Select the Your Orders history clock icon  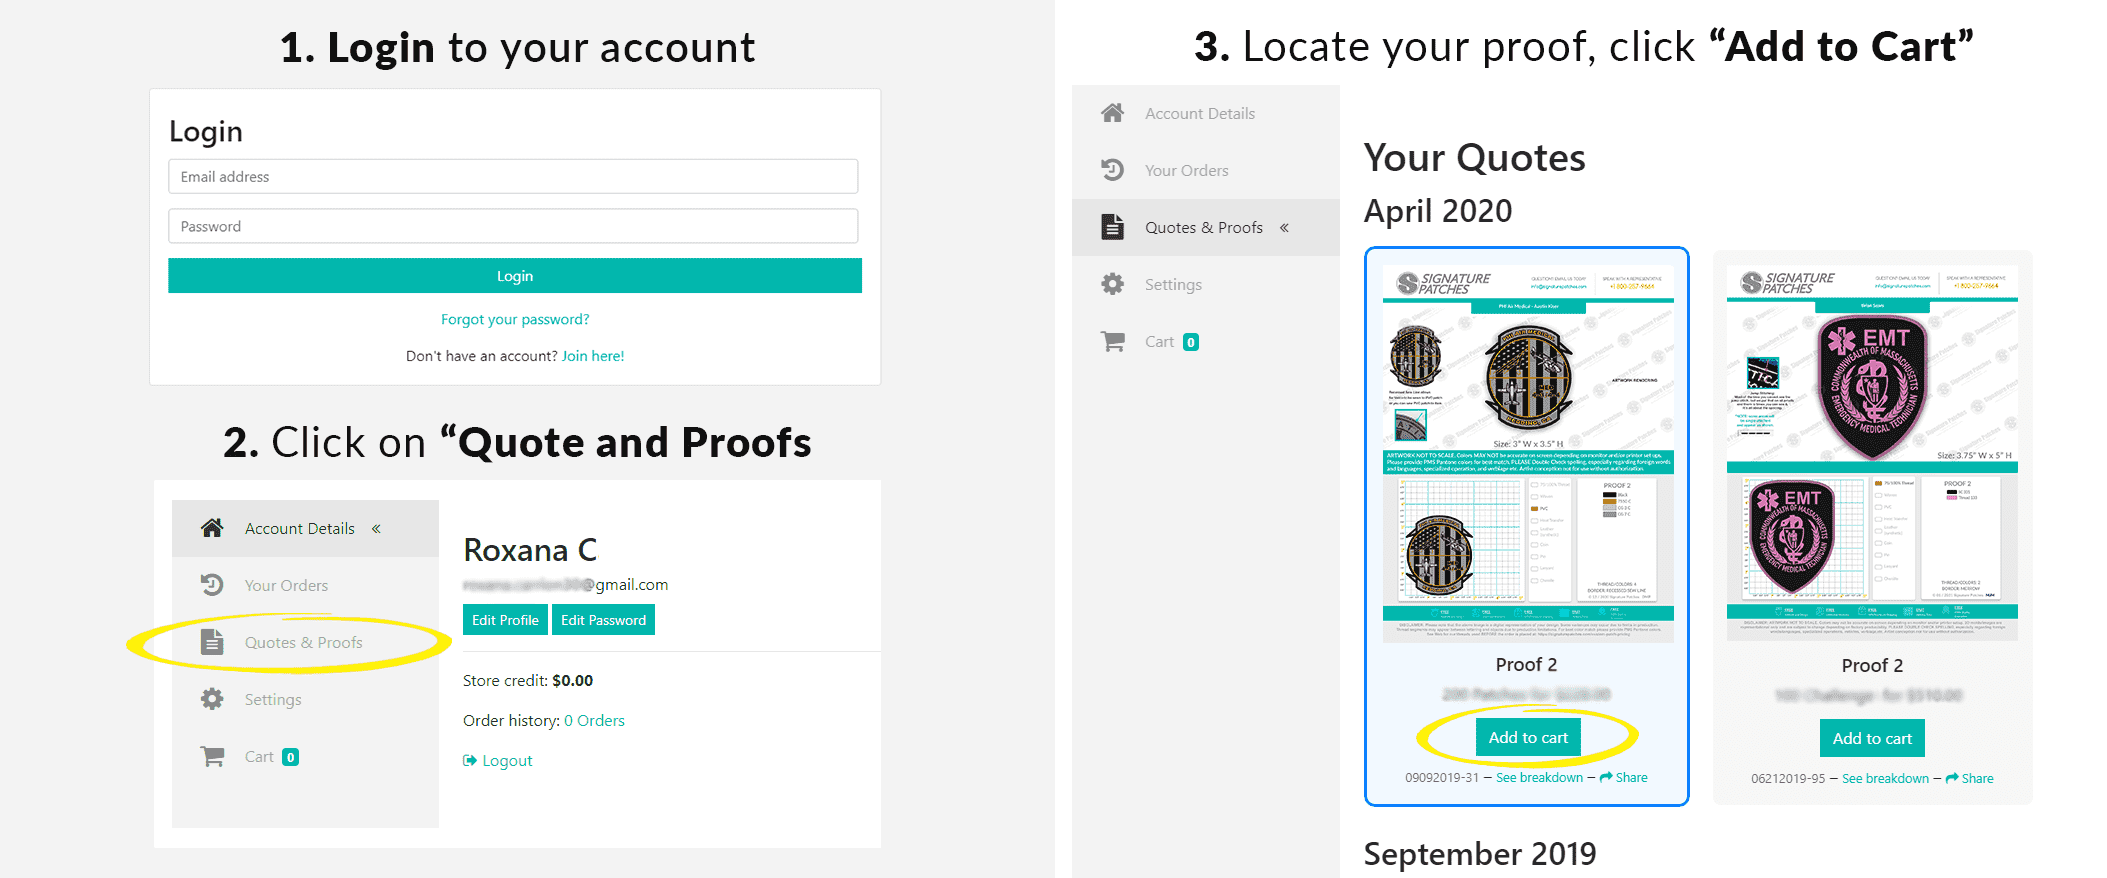coord(212,585)
